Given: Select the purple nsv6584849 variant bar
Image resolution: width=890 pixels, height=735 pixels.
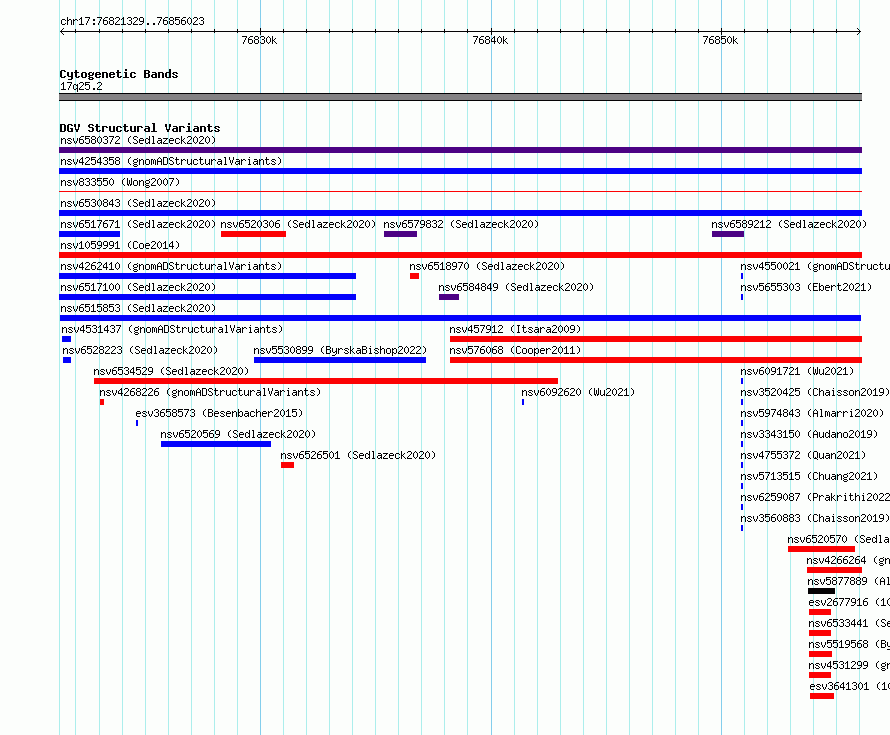Looking at the screenshot, I should 448,297.
